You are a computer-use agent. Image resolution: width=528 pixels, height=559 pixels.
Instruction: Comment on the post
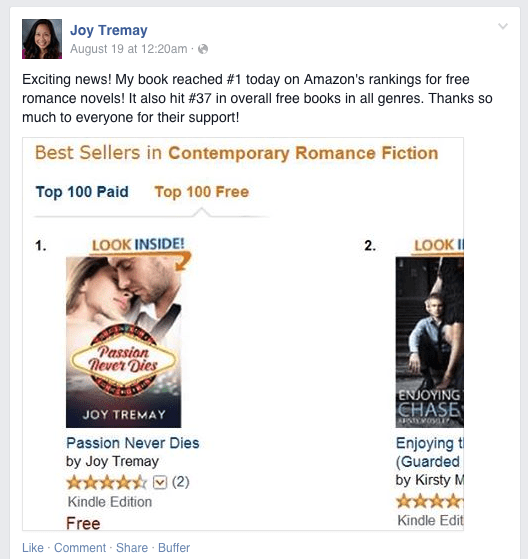[80, 548]
